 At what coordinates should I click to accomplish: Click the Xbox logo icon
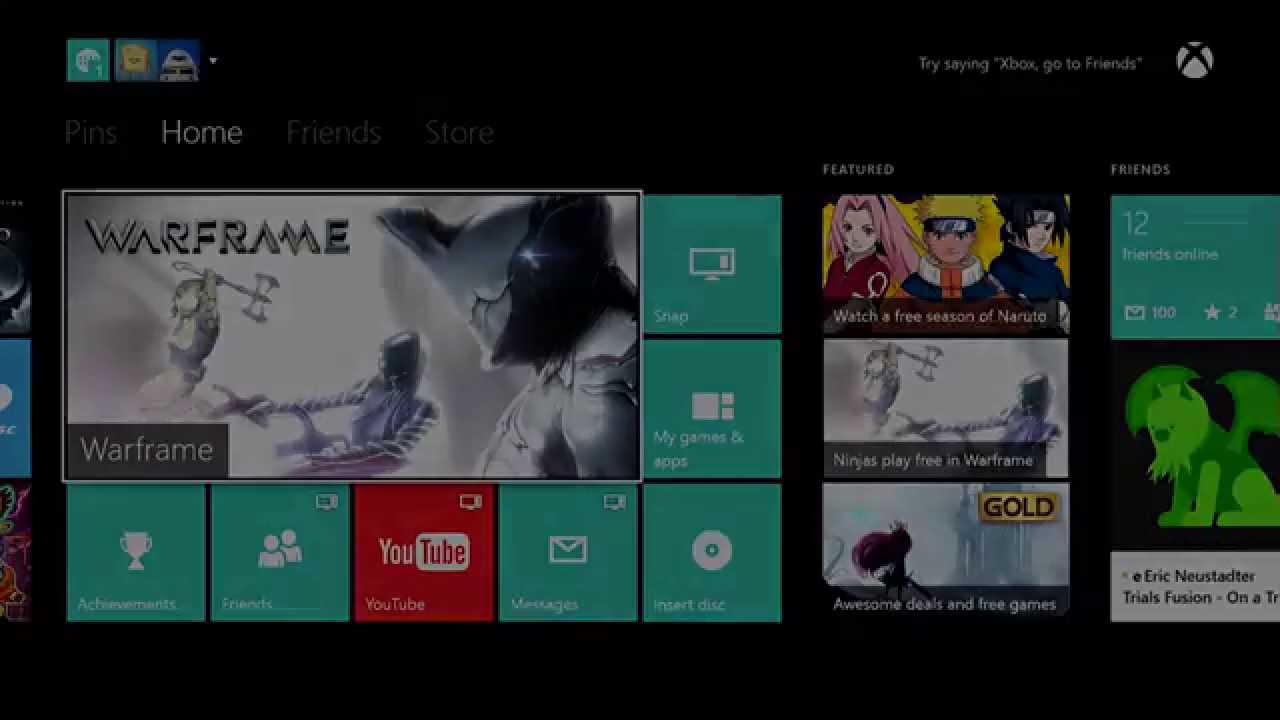pyautogui.click(x=1194, y=62)
